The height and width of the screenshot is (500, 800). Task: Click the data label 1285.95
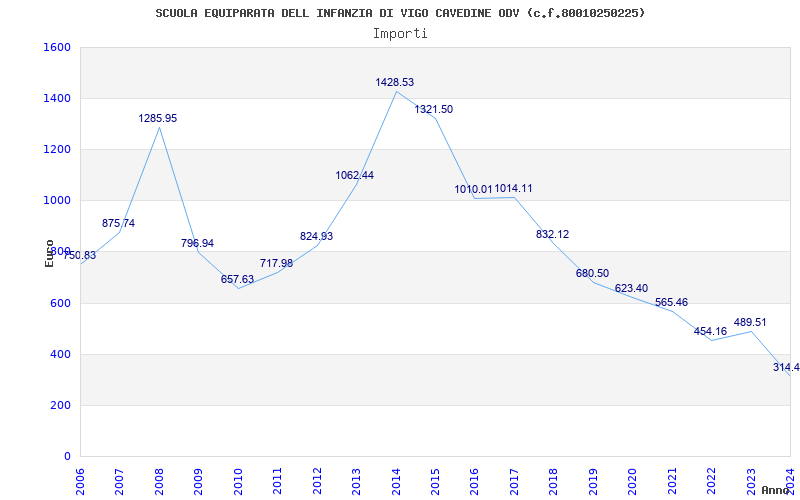(x=158, y=118)
